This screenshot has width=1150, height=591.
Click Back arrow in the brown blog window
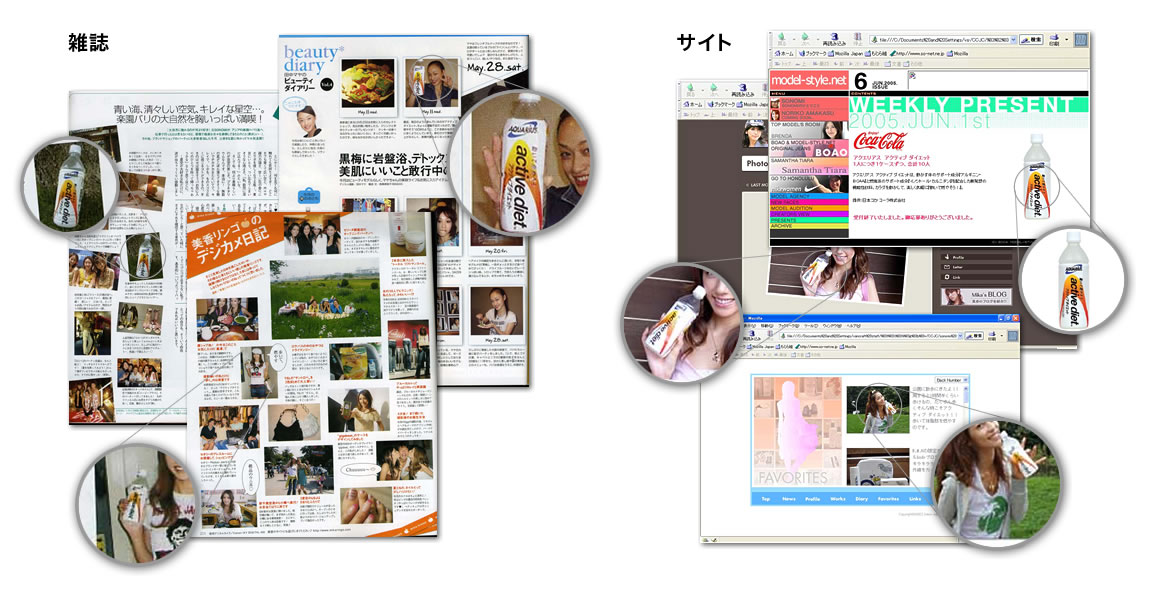[x=690, y=88]
